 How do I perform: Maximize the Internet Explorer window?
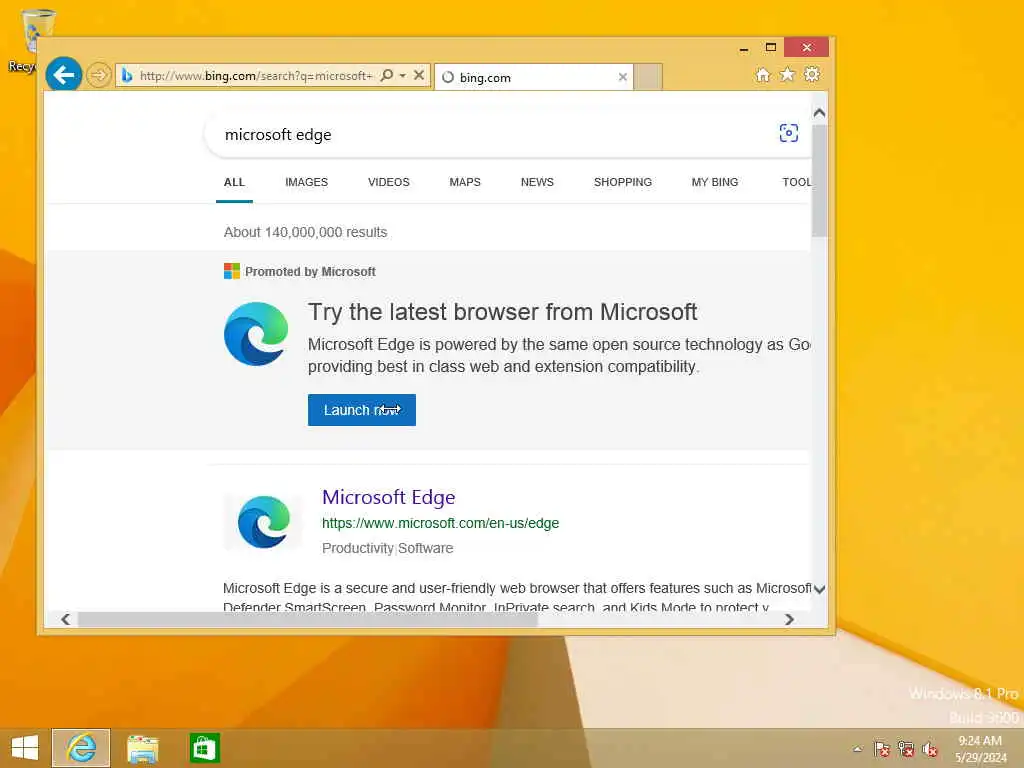(x=771, y=48)
